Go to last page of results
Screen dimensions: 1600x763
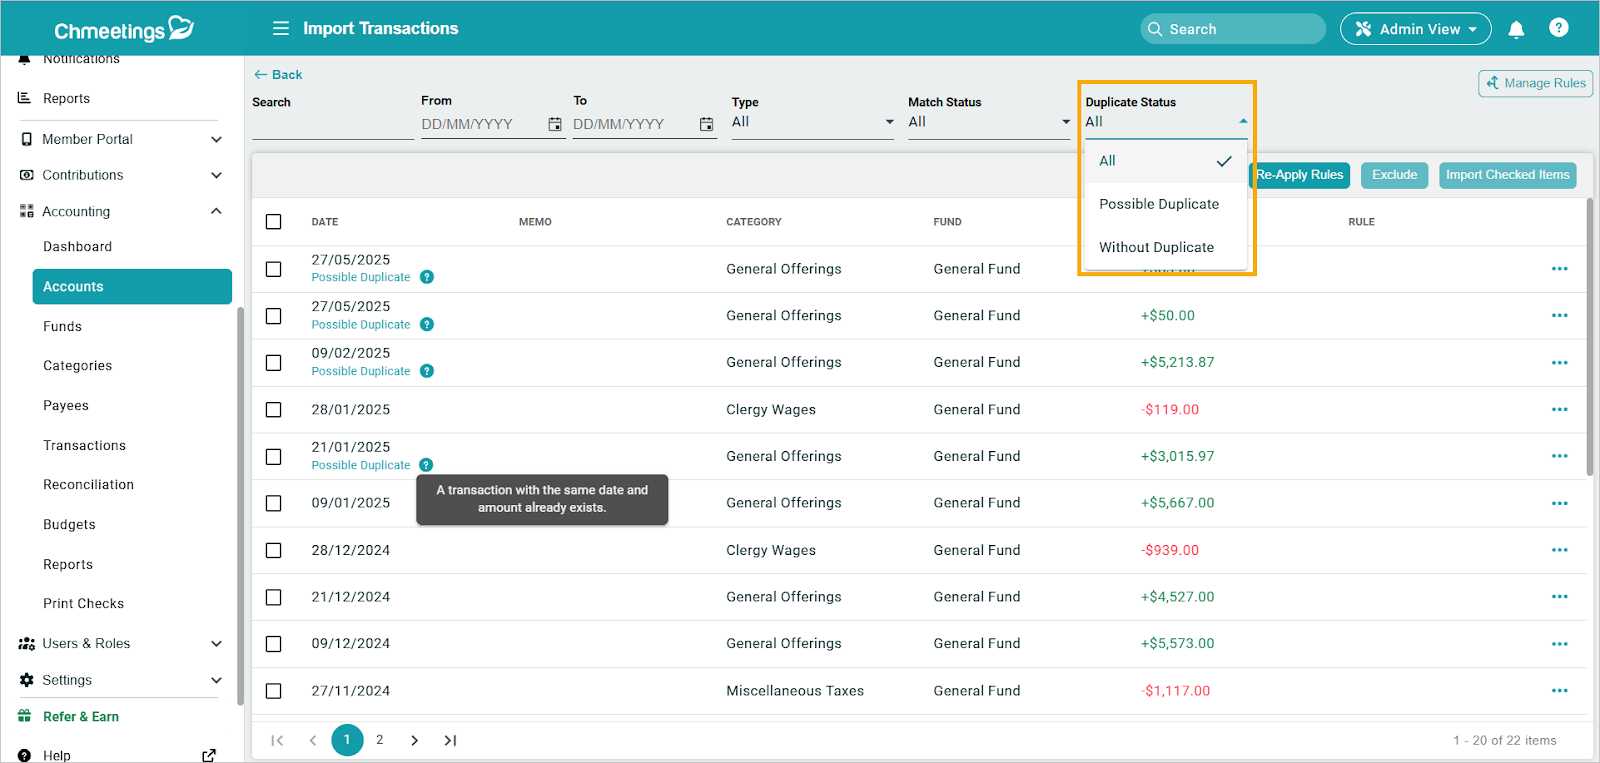450,740
